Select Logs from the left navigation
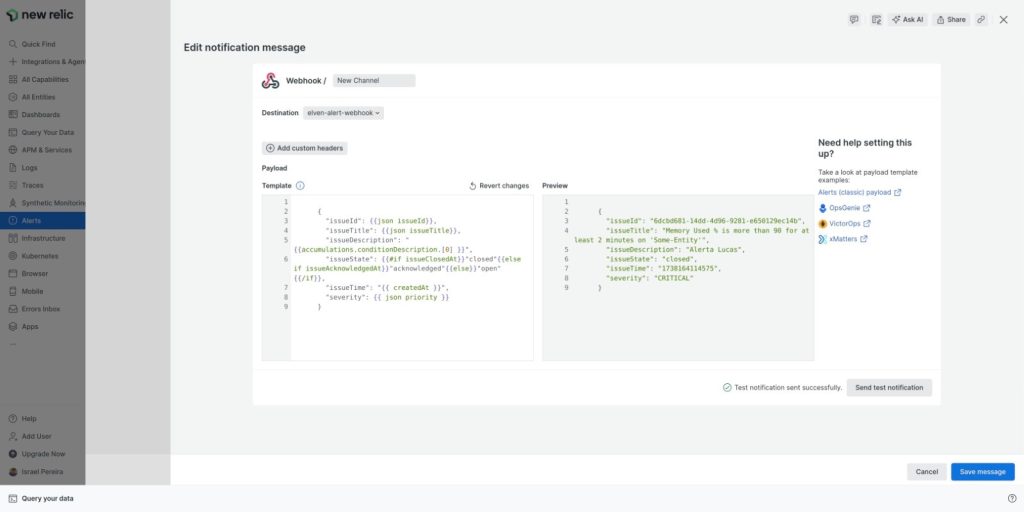Screen dimensions: 1024x512 (x=30, y=167)
